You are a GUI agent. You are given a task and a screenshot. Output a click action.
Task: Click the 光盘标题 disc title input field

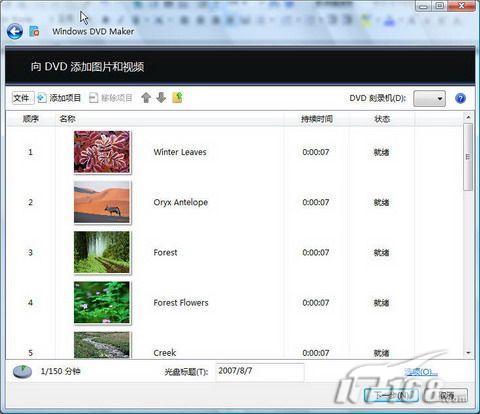pos(260,371)
